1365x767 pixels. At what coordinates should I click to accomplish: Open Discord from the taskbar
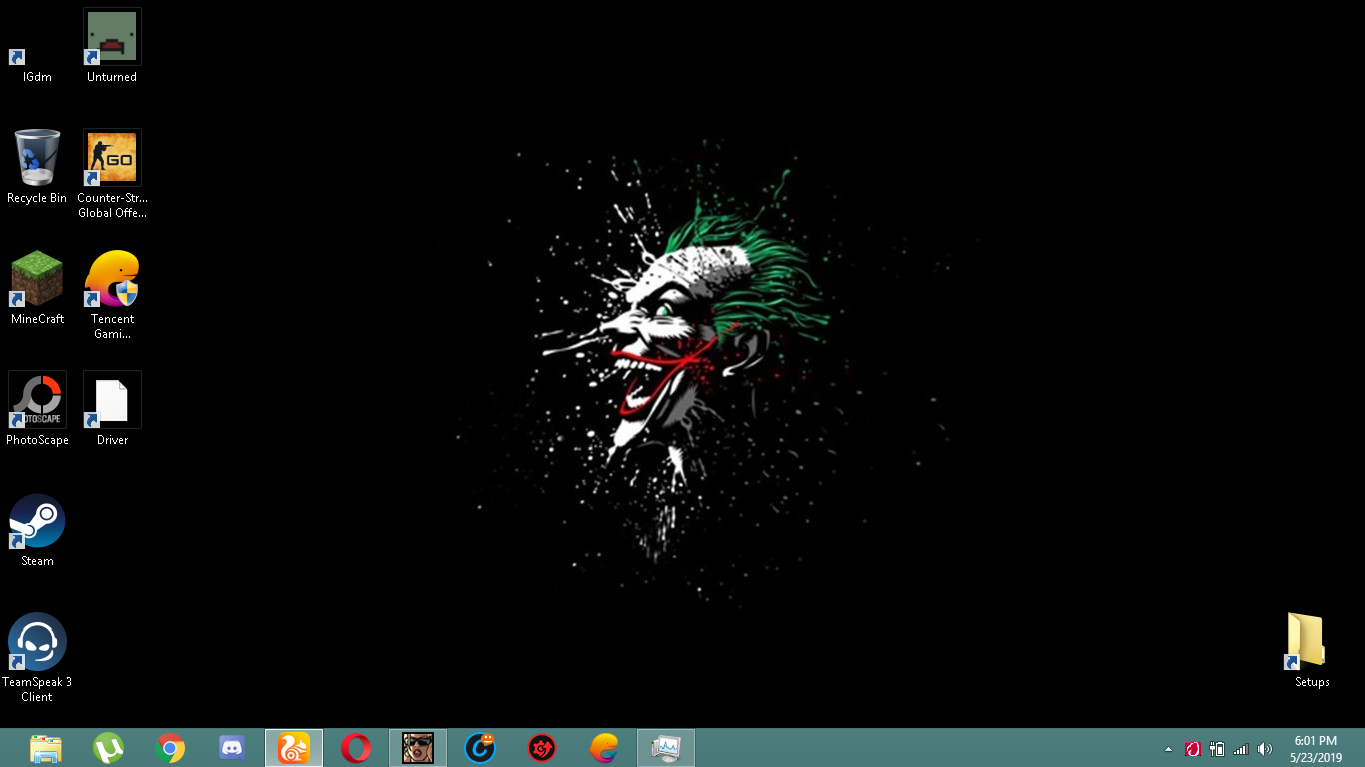232,748
